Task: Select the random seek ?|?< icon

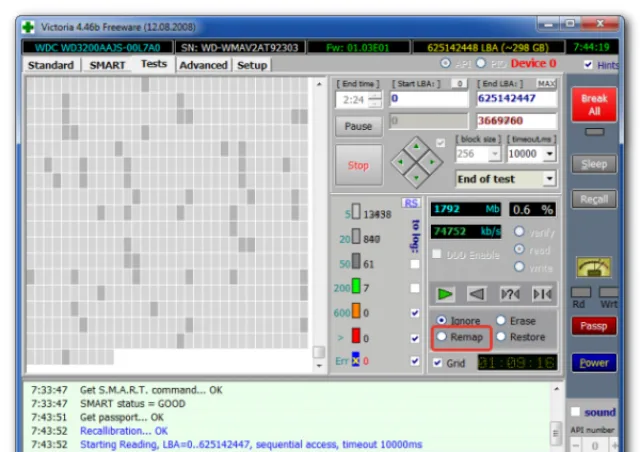Action: click(510, 294)
